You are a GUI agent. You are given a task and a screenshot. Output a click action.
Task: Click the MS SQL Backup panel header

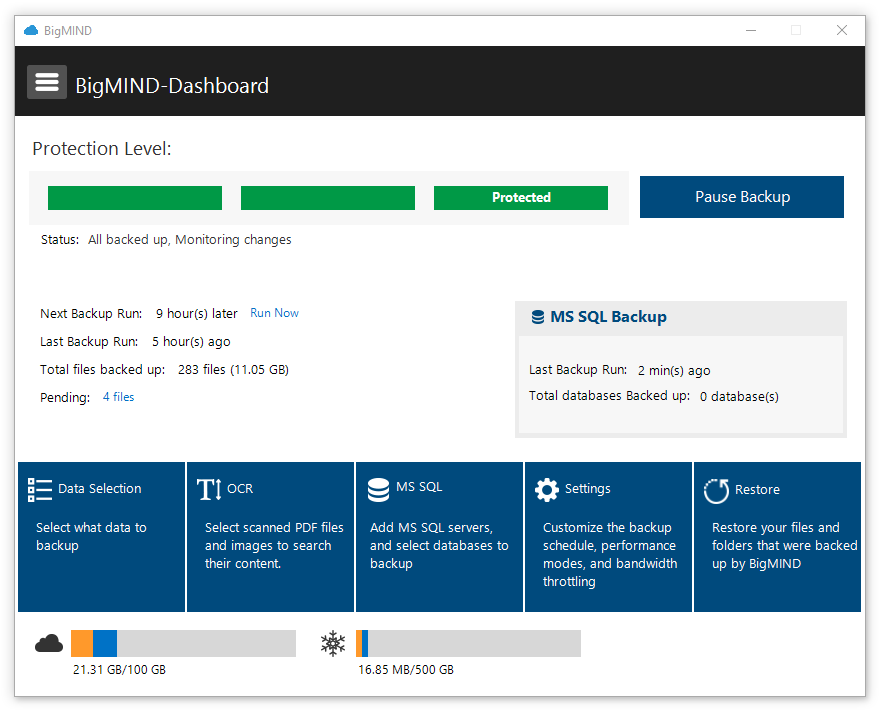coord(681,318)
